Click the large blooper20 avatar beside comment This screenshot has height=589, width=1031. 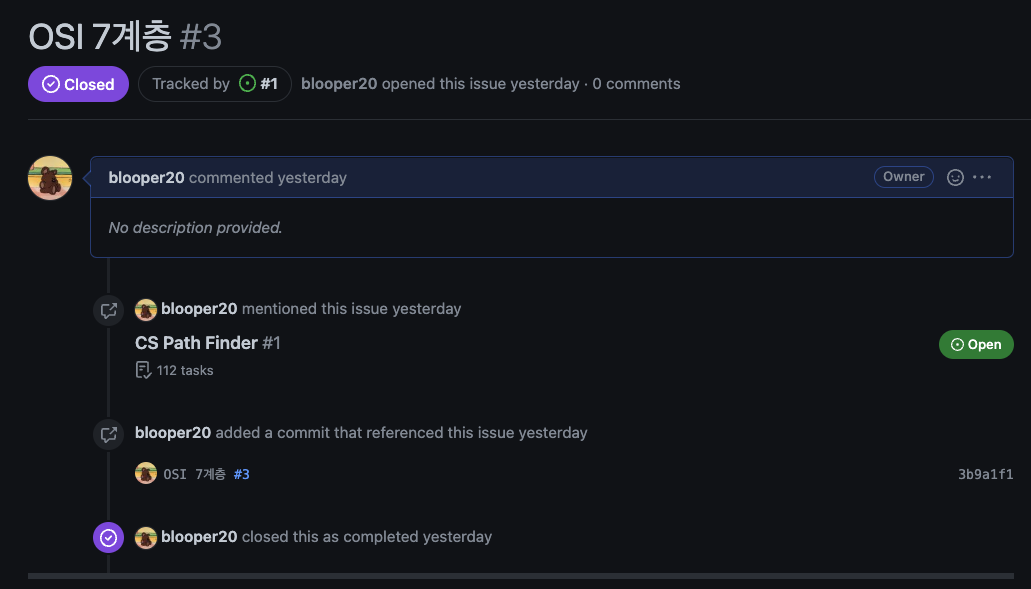(50, 178)
